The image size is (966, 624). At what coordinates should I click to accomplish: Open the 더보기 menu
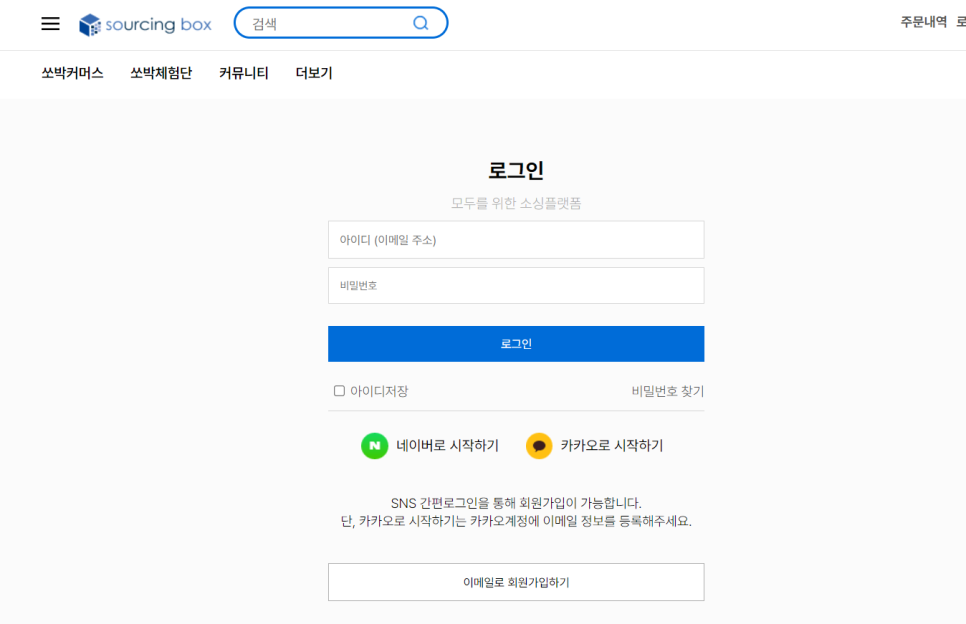pos(314,73)
